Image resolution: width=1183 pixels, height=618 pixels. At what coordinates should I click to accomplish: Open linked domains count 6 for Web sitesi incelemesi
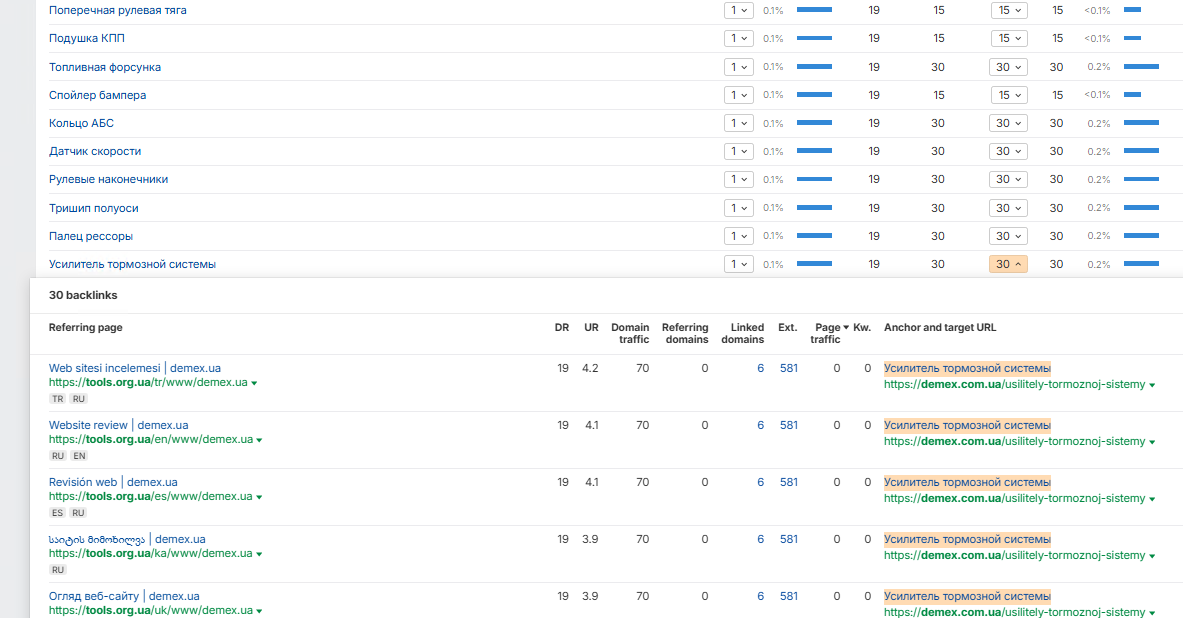[x=760, y=368]
